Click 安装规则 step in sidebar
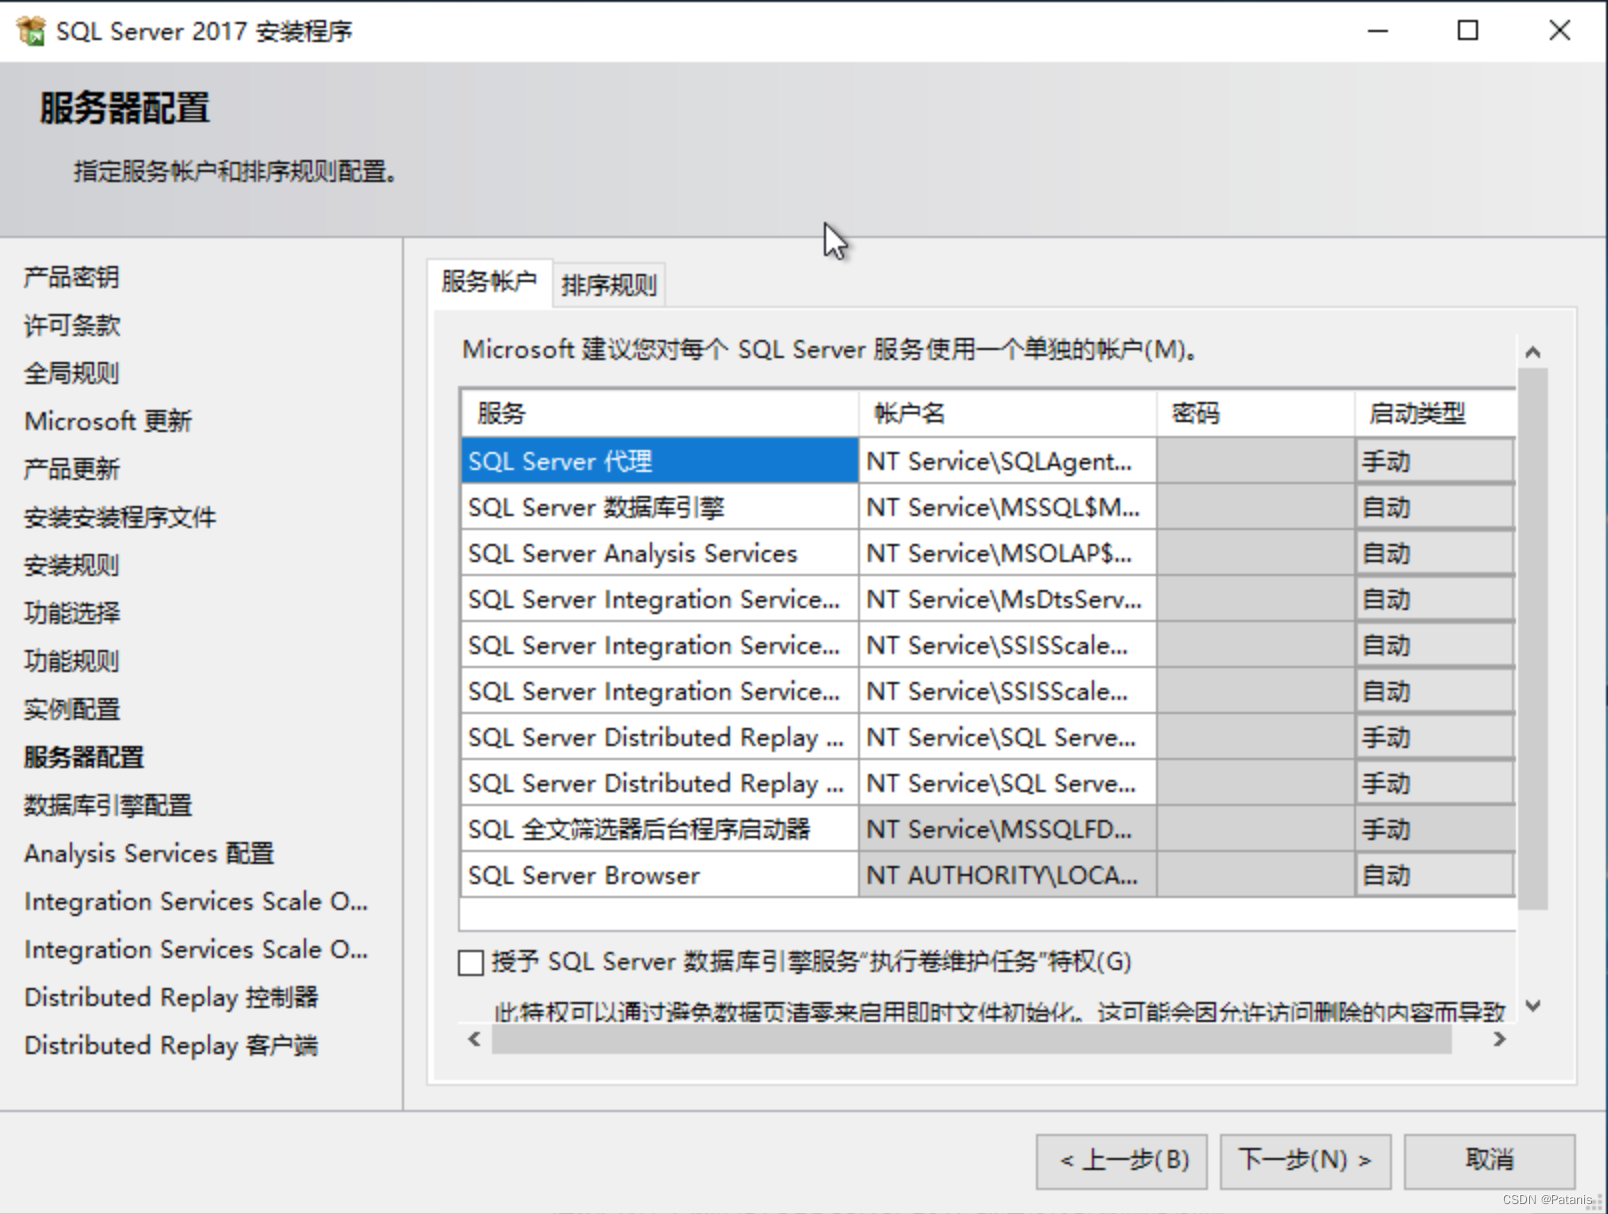The width and height of the screenshot is (1608, 1214). [x=72, y=565]
